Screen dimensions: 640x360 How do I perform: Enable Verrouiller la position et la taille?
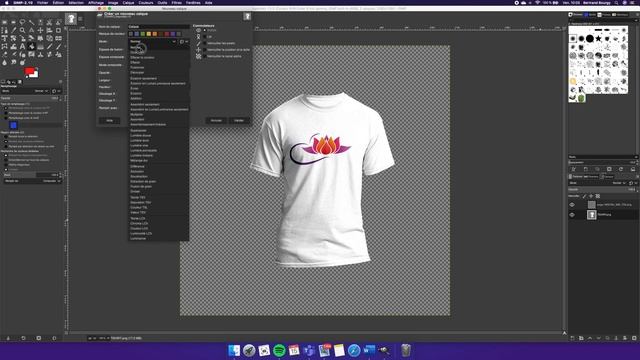pyautogui.click(x=205, y=50)
